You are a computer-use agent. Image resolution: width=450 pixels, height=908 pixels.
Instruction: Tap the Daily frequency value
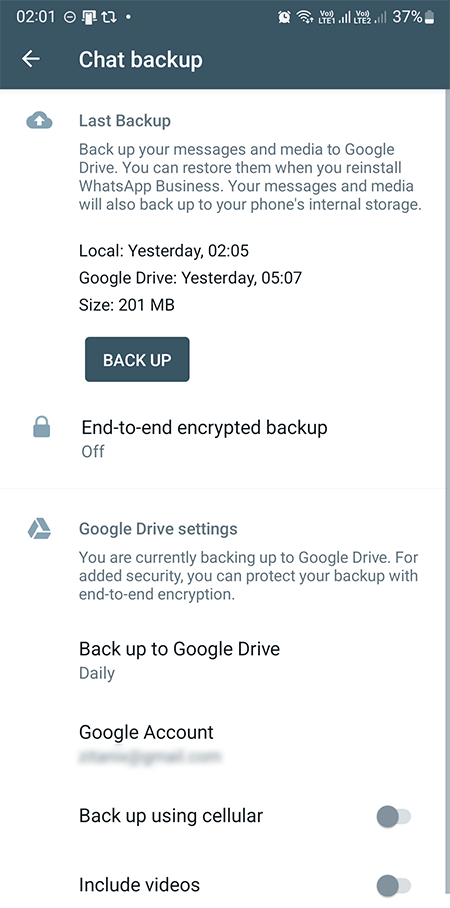pos(97,673)
